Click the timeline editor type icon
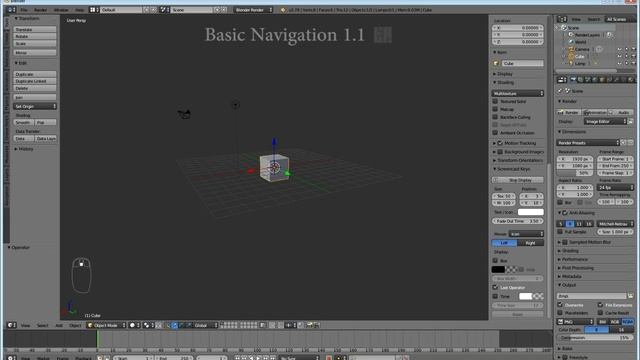The width and height of the screenshot is (640, 360). click(x=10, y=358)
